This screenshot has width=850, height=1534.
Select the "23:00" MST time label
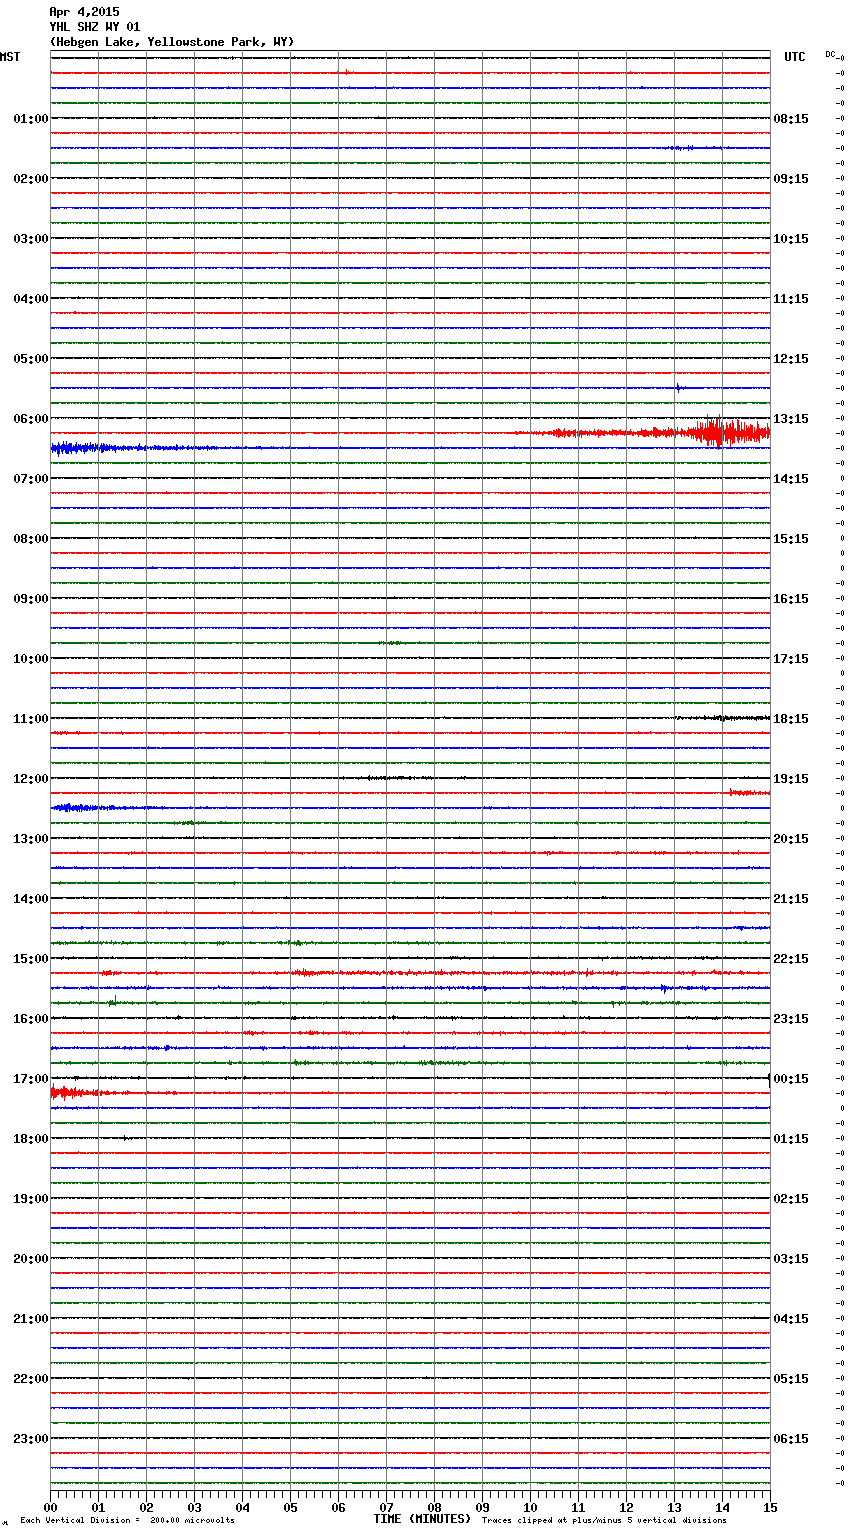pos(31,1439)
